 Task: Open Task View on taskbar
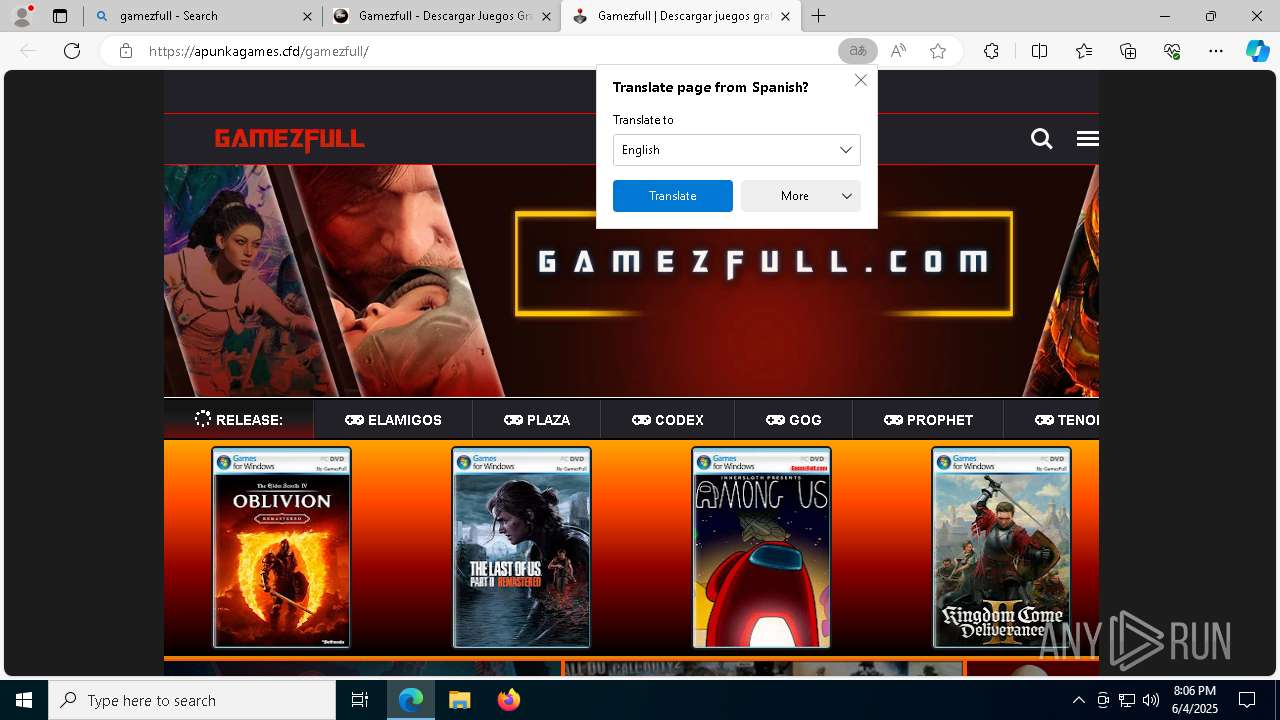(360, 700)
